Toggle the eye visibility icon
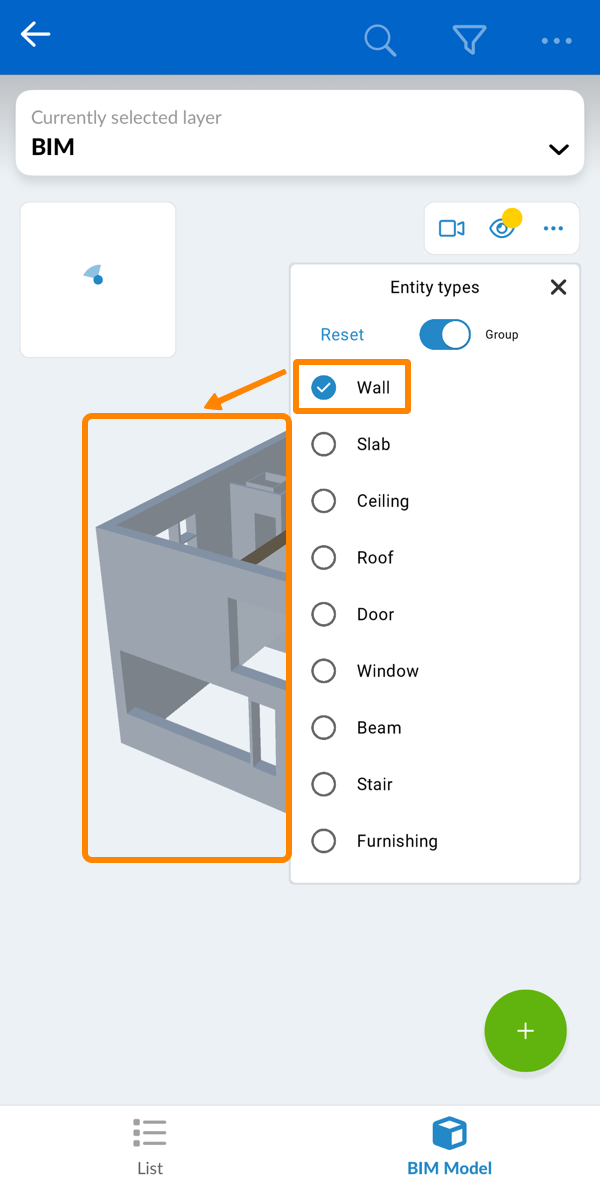600x1198 pixels. pos(502,229)
